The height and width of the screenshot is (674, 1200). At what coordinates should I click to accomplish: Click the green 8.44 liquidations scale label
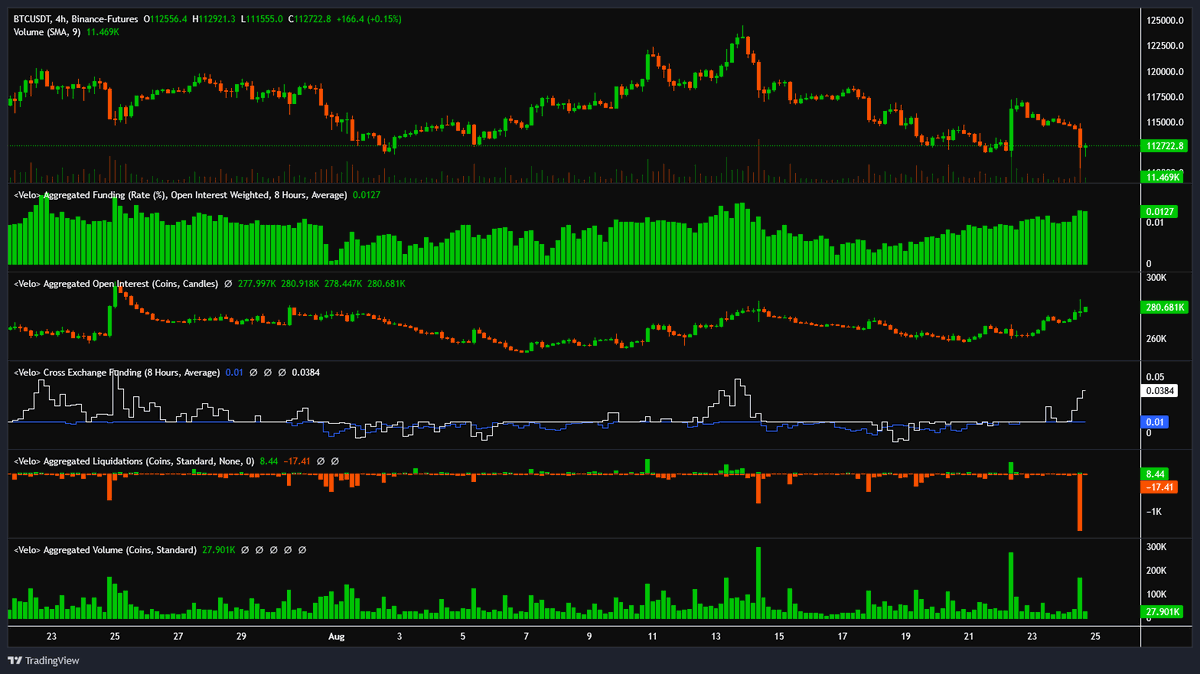(x=1154, y=473)
